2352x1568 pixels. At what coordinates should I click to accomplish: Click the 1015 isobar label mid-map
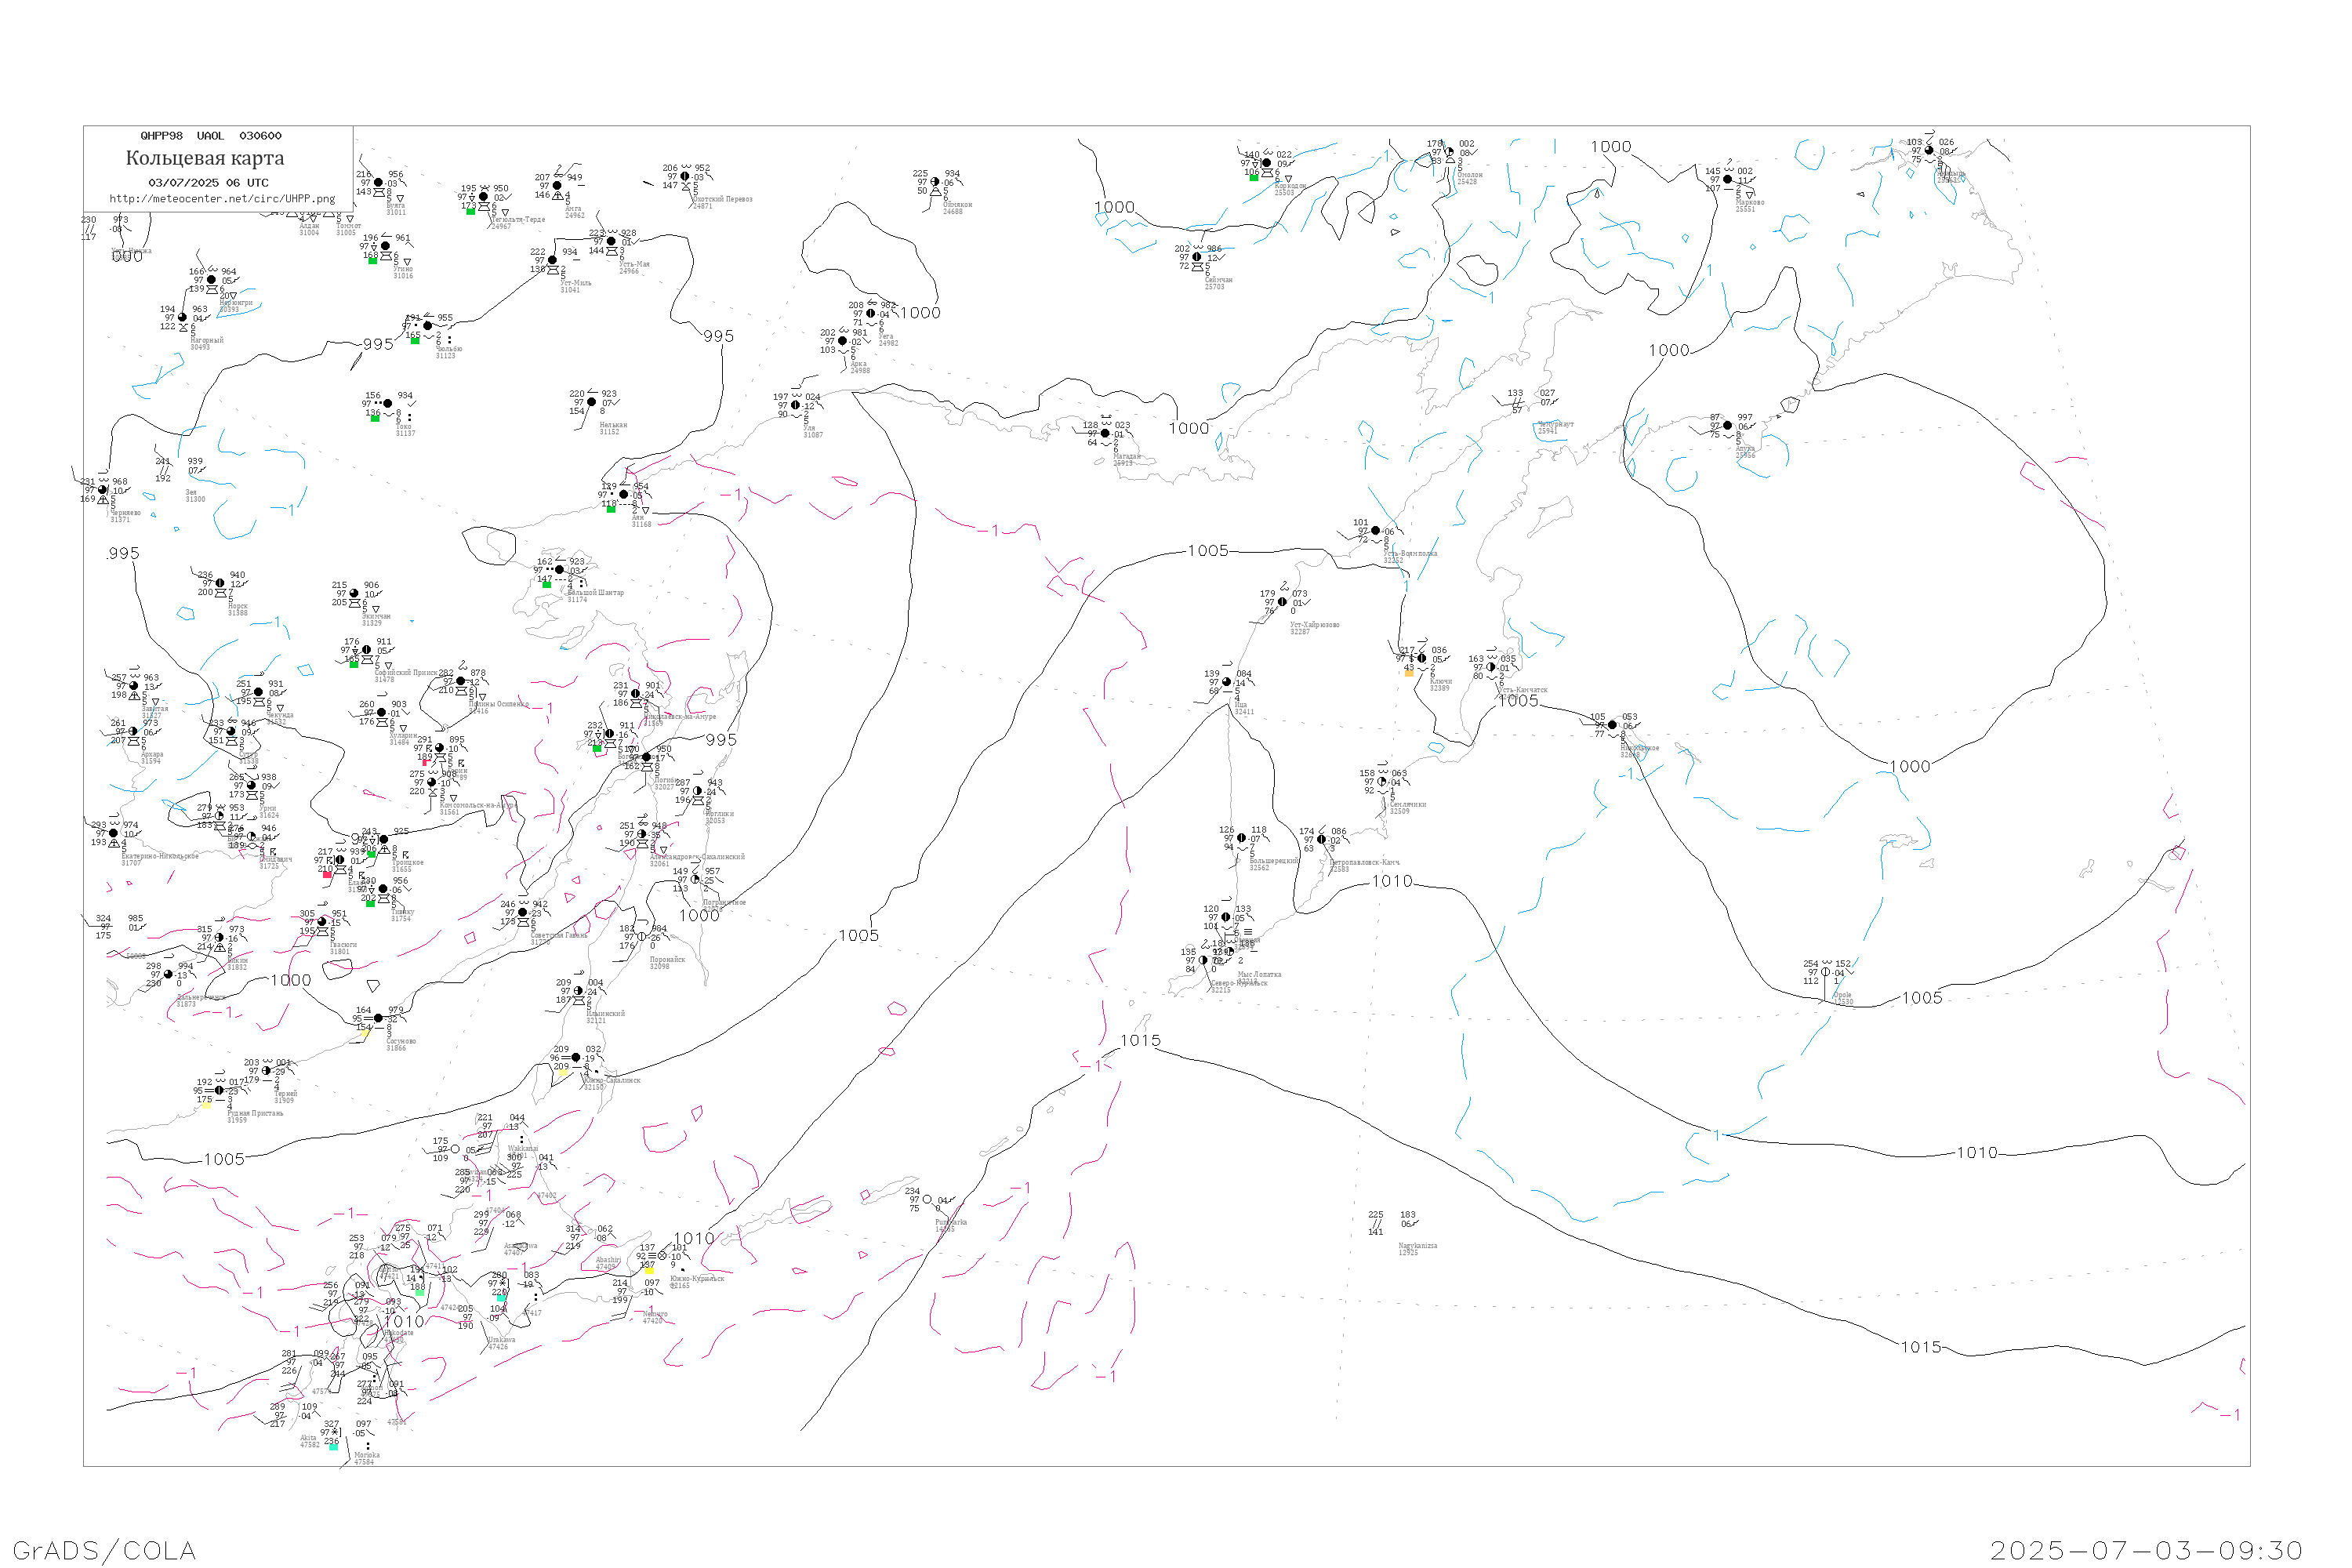coord(1140,1041)
